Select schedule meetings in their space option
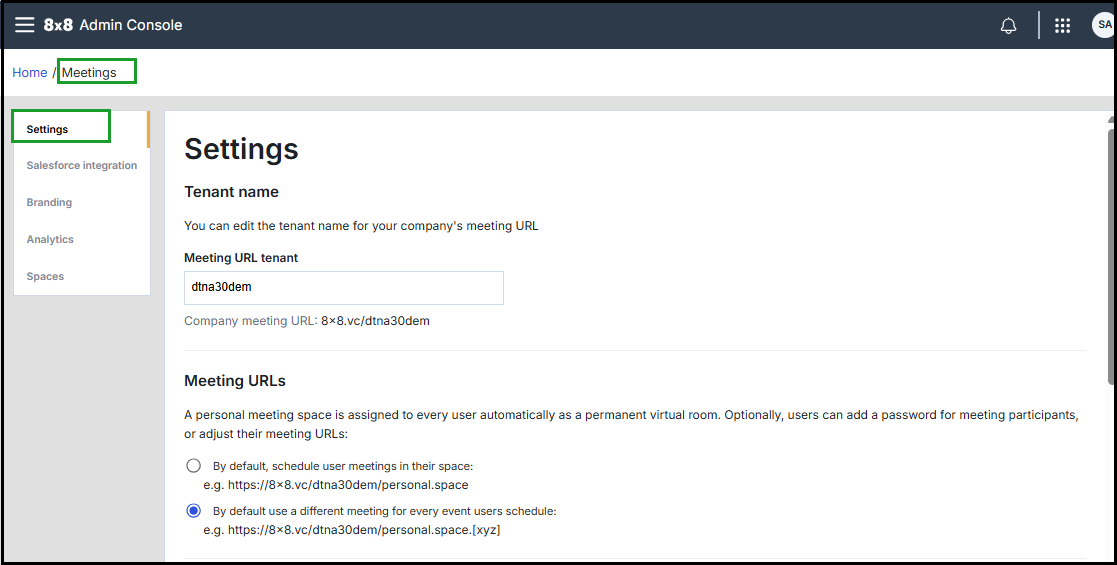 (x=194, y=466)
